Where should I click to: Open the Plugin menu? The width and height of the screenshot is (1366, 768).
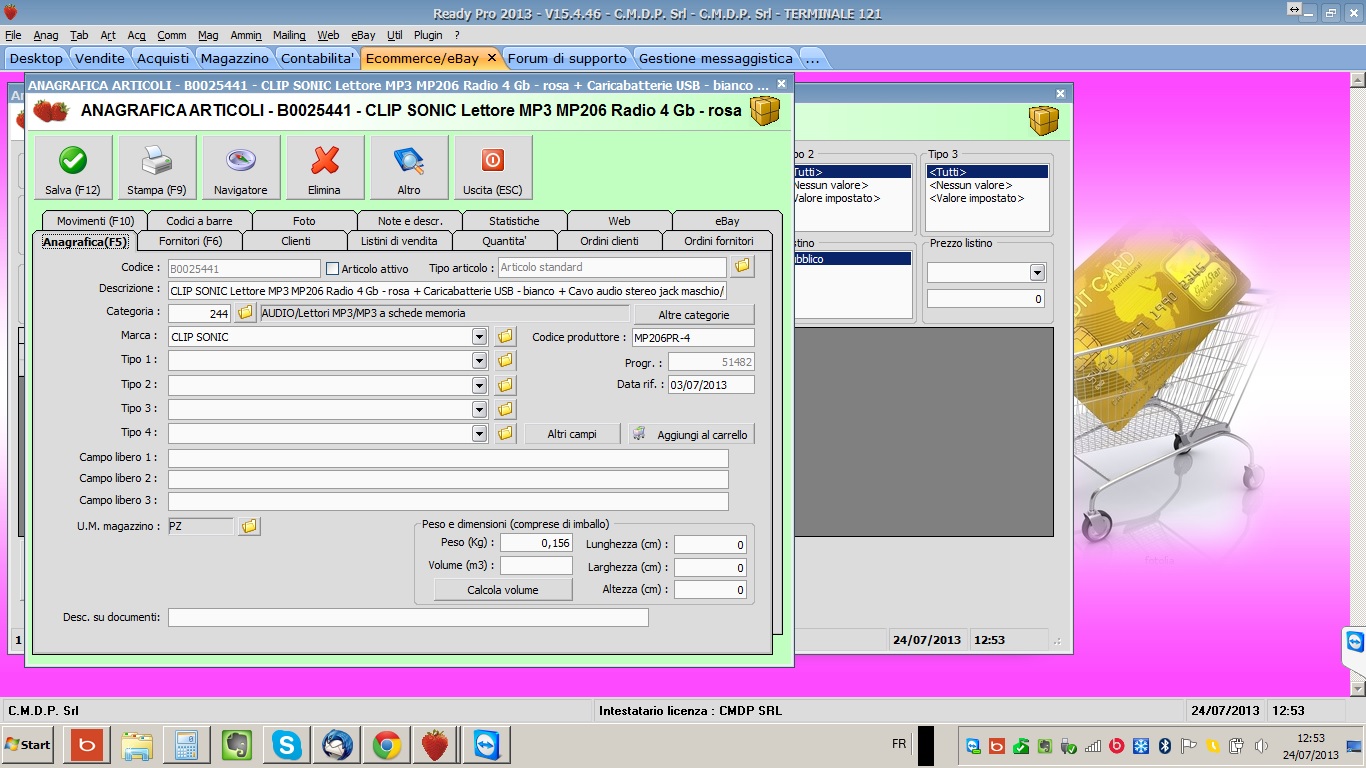[x=428, y=35]
